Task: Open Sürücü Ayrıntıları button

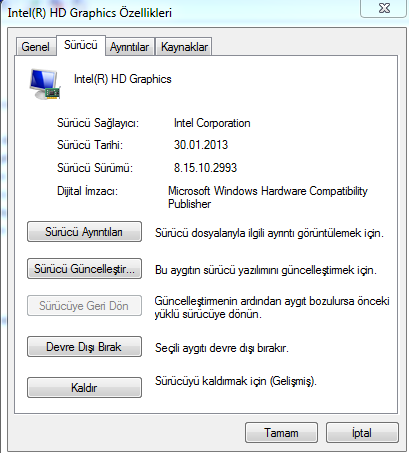Action: (84, 232)
